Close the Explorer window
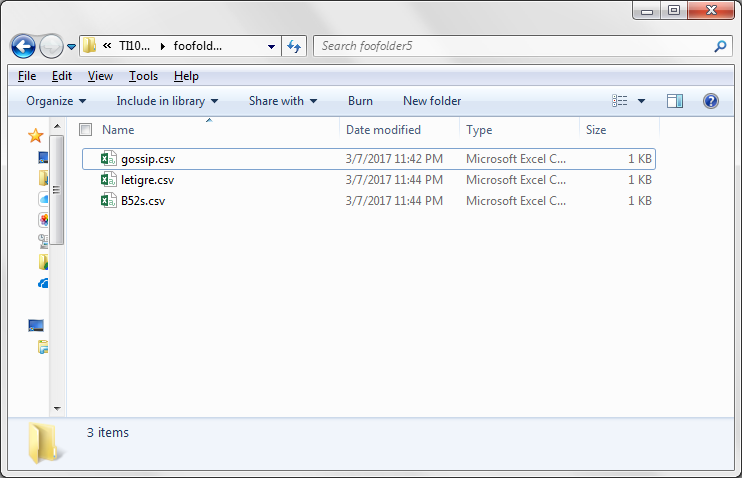This screenshot has width=742, height=478. (x=711, y=10)
